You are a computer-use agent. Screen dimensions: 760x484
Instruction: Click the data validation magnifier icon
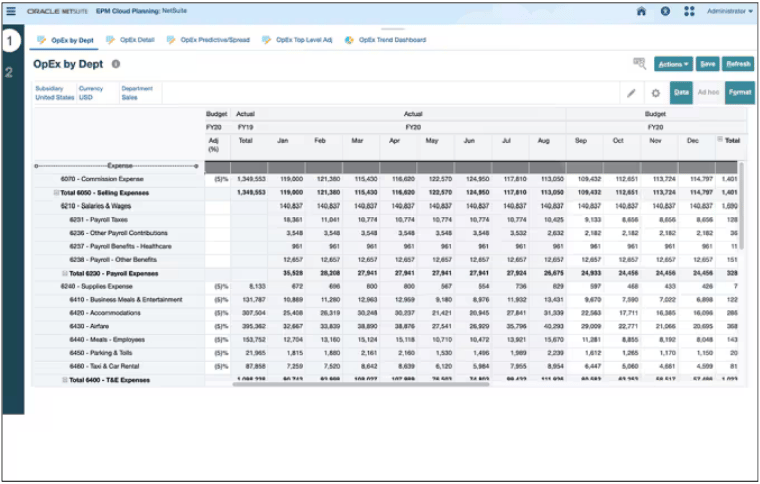pyautogui.click(x=639, y=63)
